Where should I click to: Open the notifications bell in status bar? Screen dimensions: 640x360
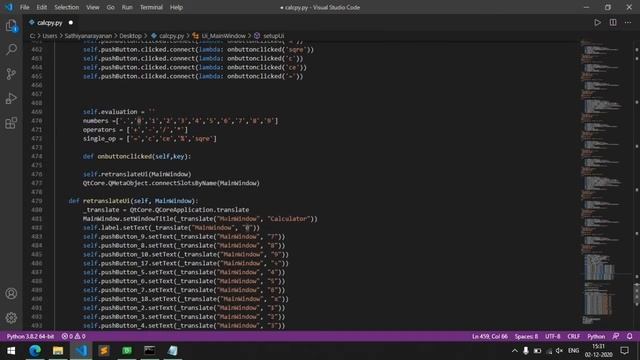point(629,336)
